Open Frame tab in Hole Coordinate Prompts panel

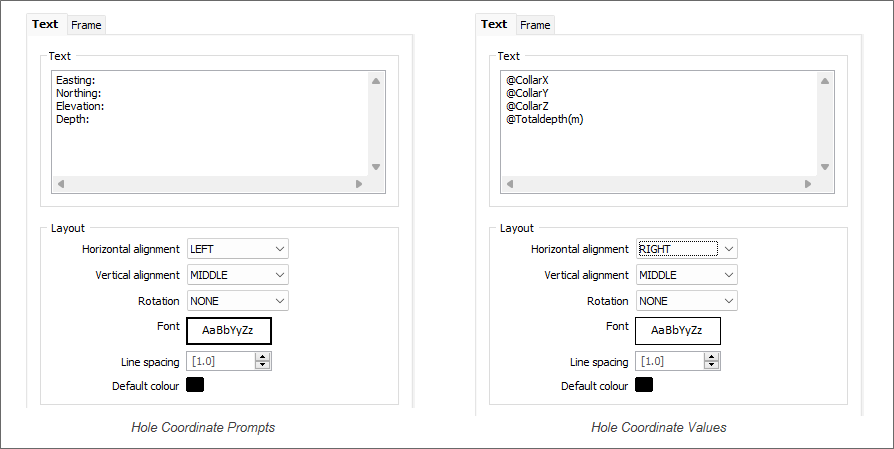86,25
